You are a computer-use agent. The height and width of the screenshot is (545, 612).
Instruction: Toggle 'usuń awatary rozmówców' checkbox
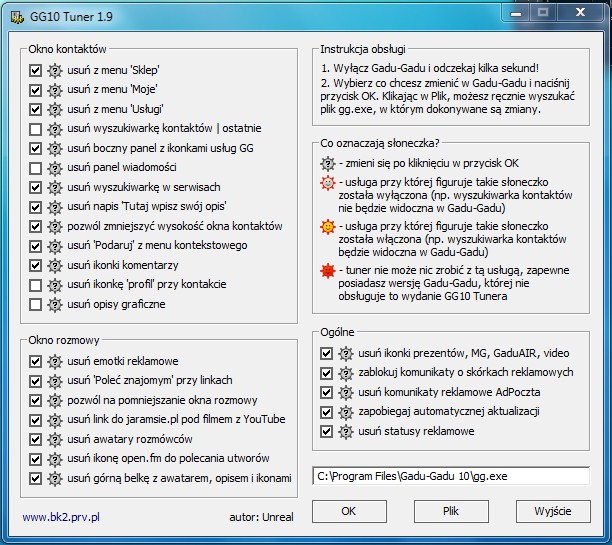[35, 440]
